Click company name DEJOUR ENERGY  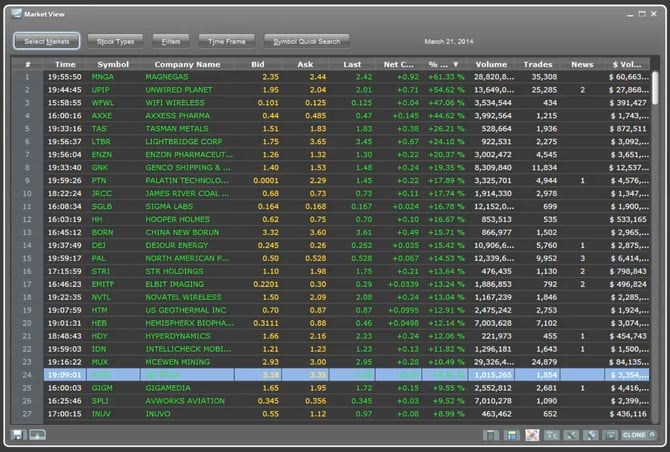pos(176,245)
